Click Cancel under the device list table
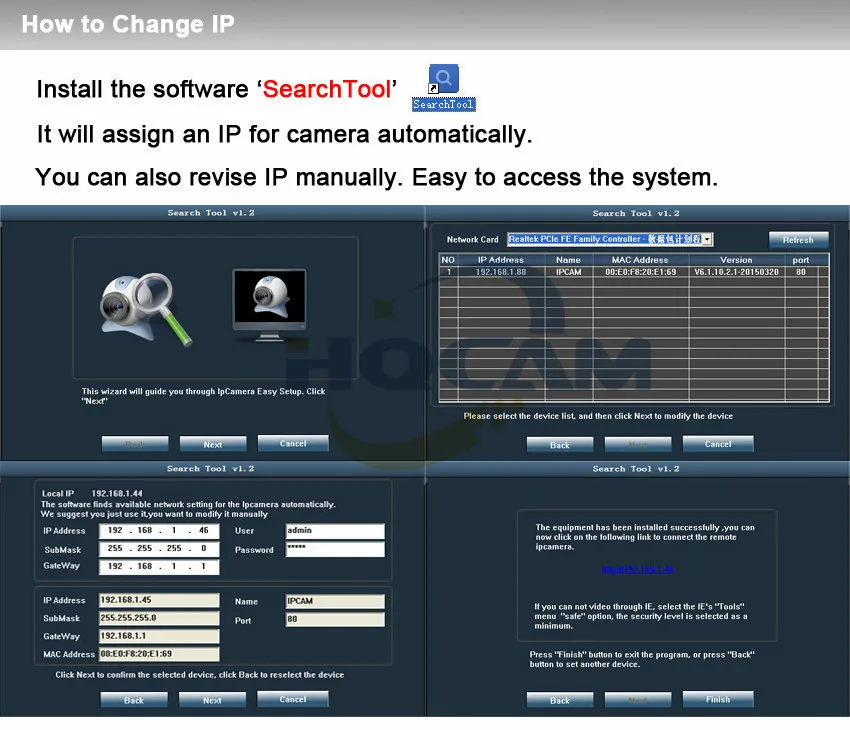This screenshot has width=850, height=730. tap(718, 444)
